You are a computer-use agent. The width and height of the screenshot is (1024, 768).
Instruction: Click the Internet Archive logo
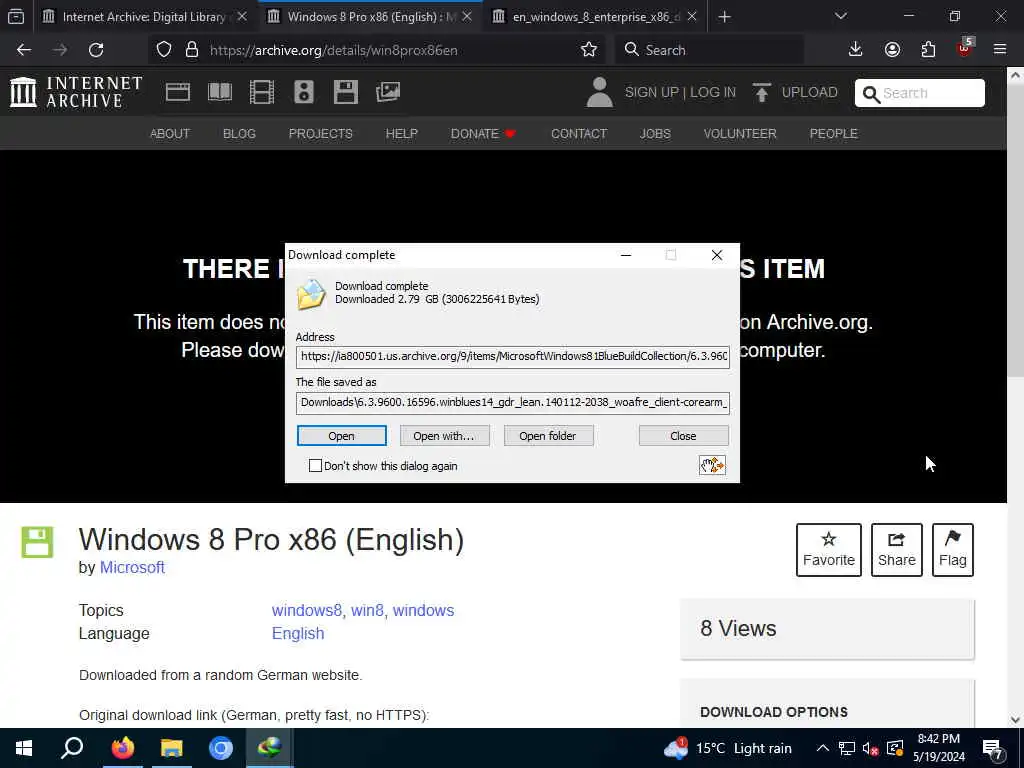76,92
